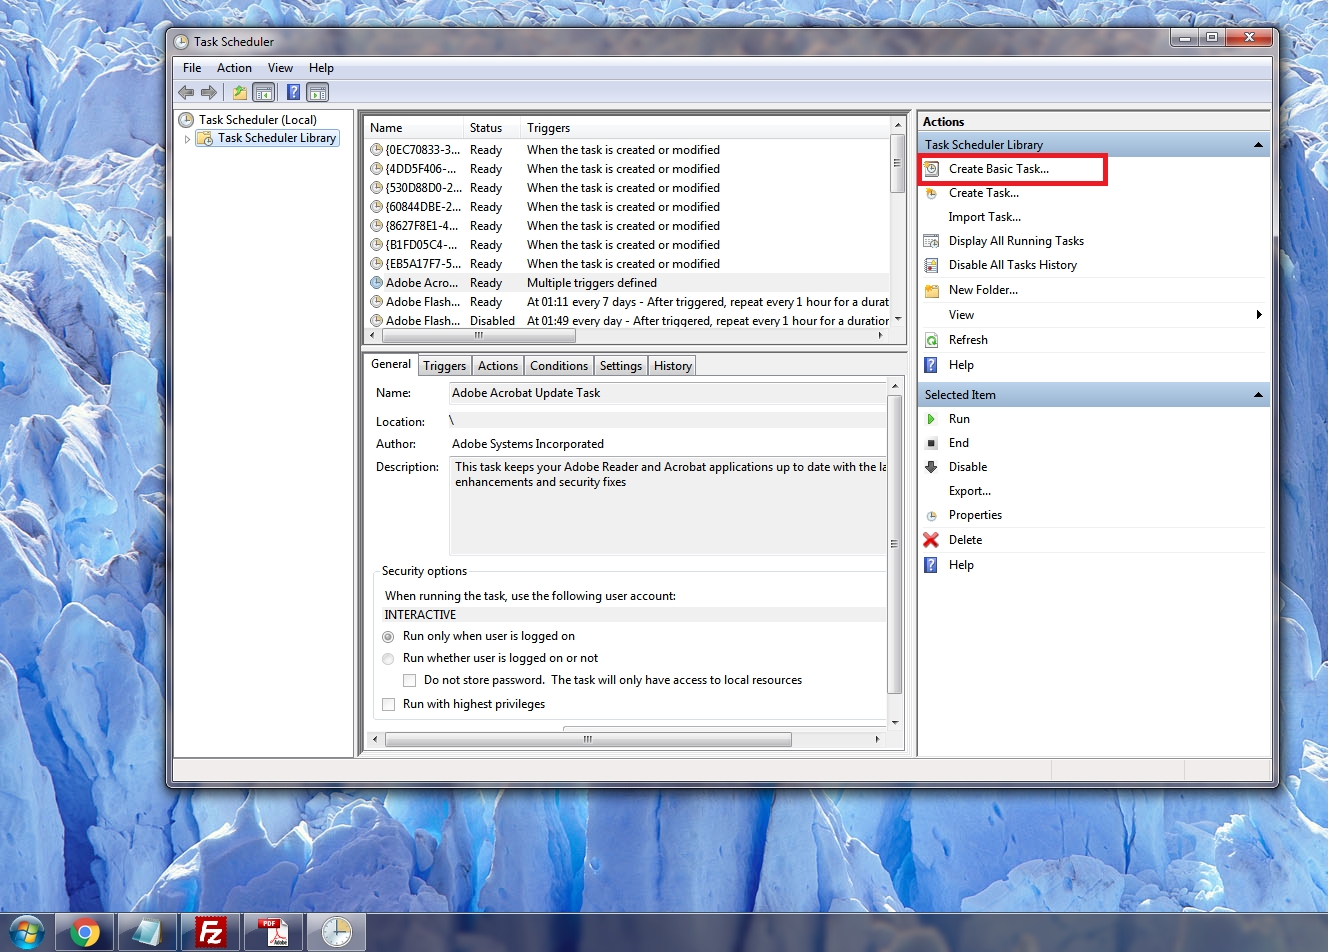
Task: Open Google Chrome from the taskbar
Action: coord(85,933)
